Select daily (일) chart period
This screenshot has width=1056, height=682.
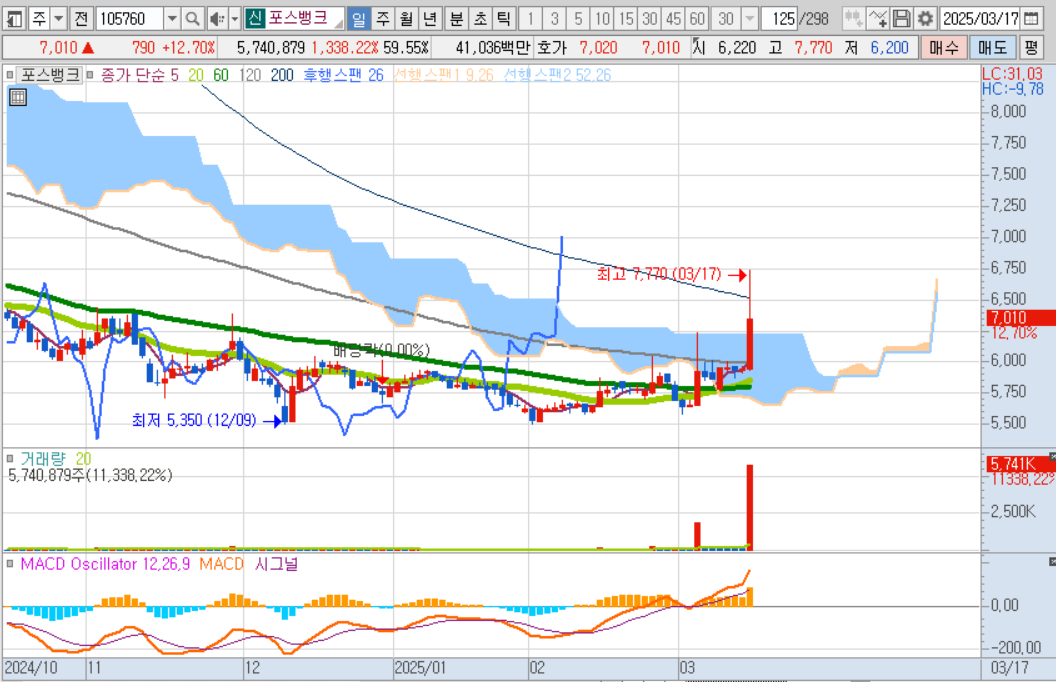coord(359,19)
